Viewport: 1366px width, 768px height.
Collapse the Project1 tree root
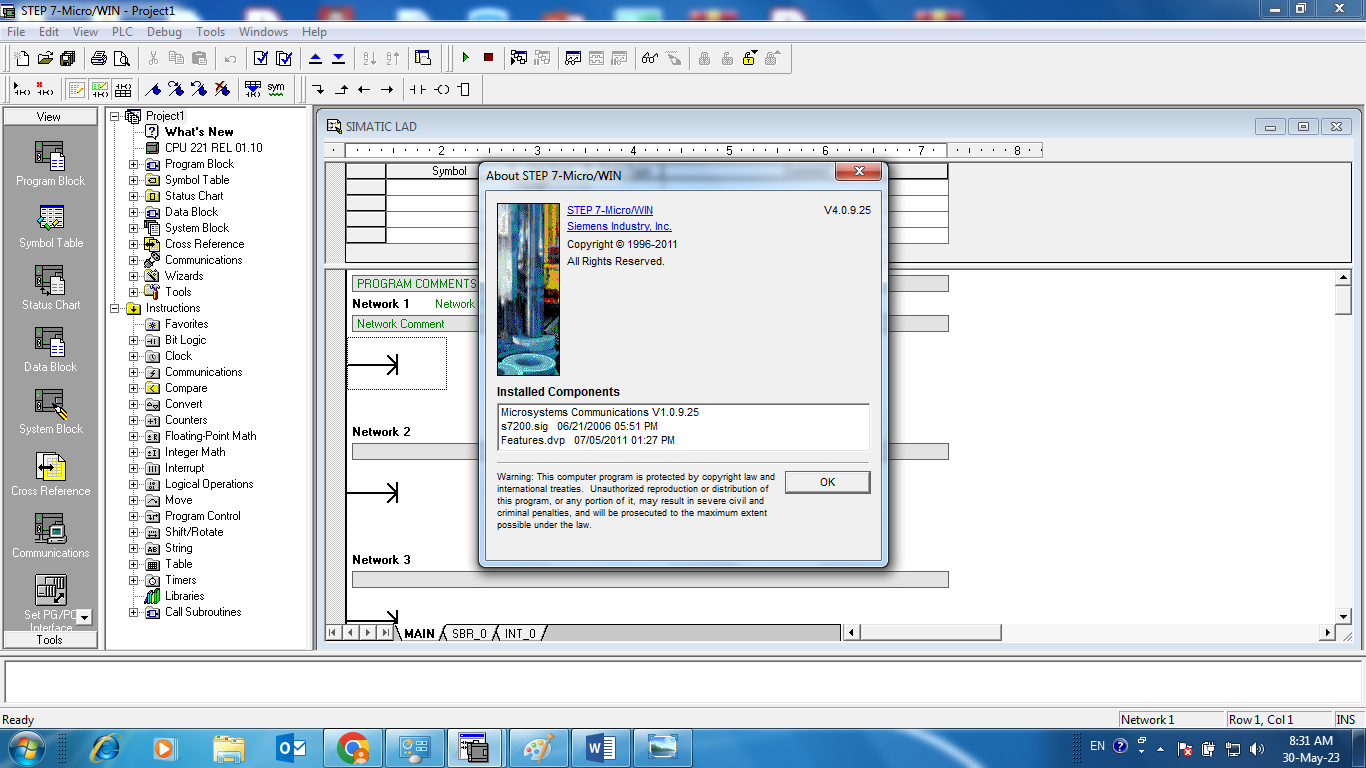[x=115, y=116]
